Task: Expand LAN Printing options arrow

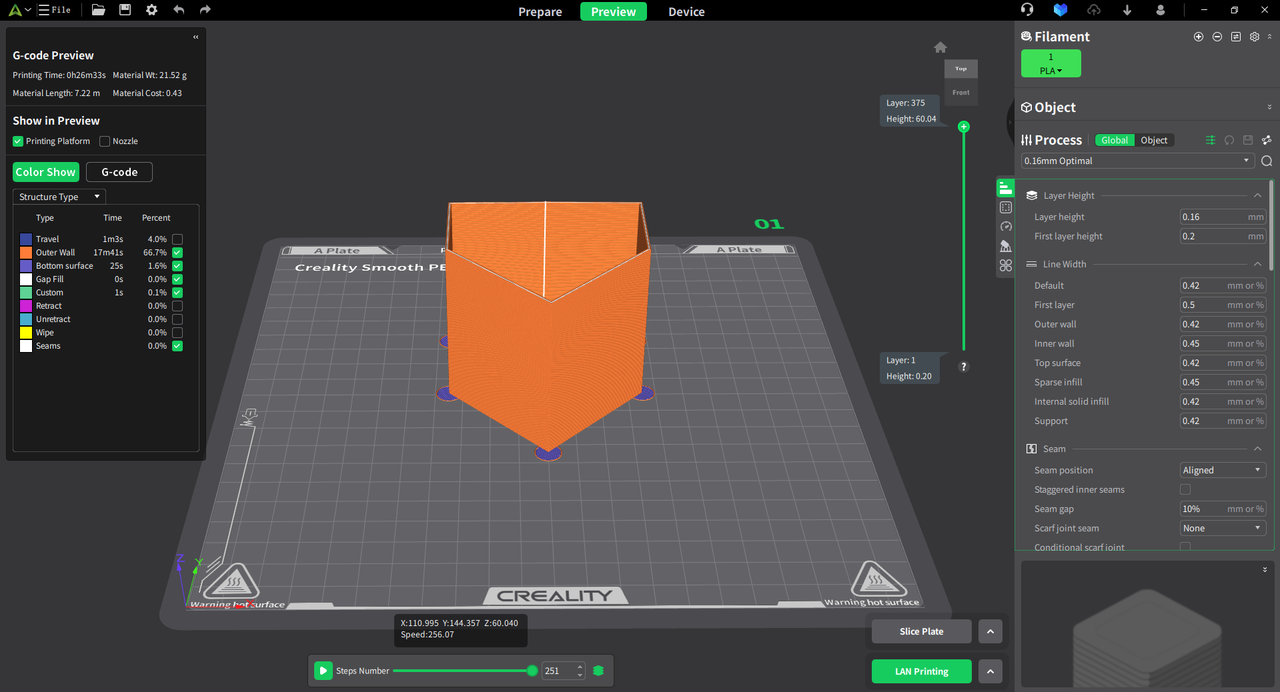Action: tap(990, 671)
